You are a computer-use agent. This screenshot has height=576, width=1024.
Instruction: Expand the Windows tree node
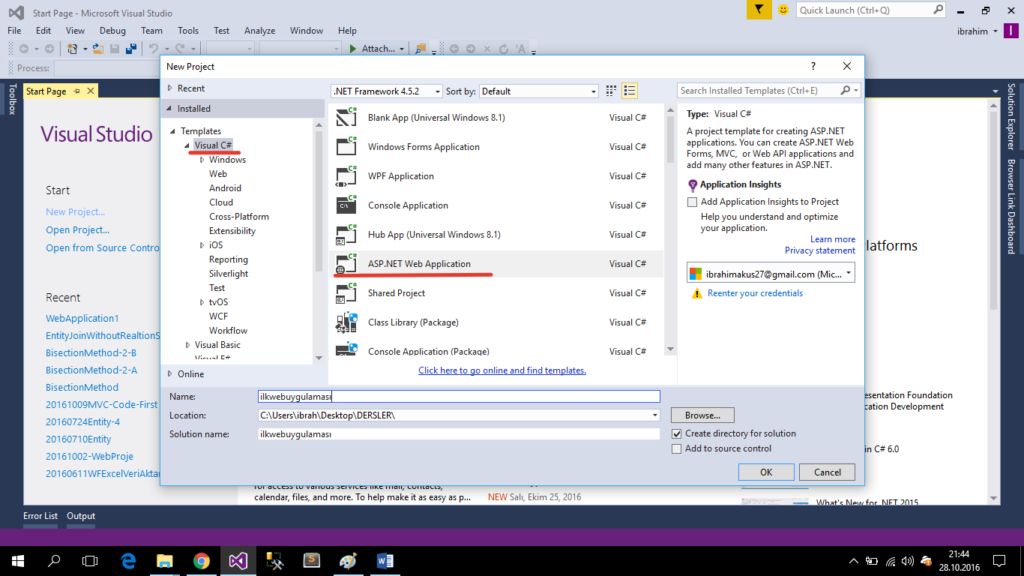(202, 160)
